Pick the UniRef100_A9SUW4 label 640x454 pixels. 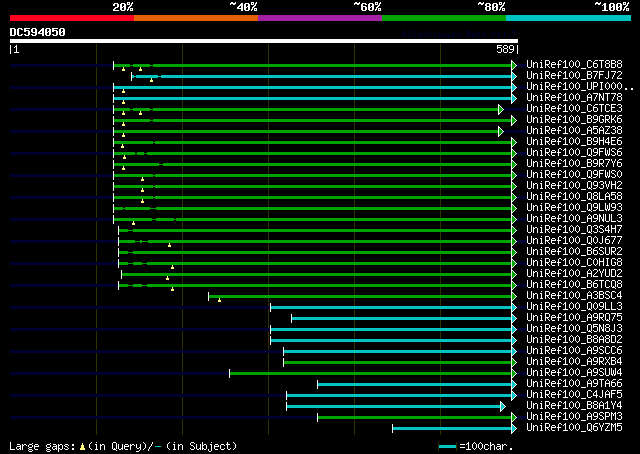point(574,373)
